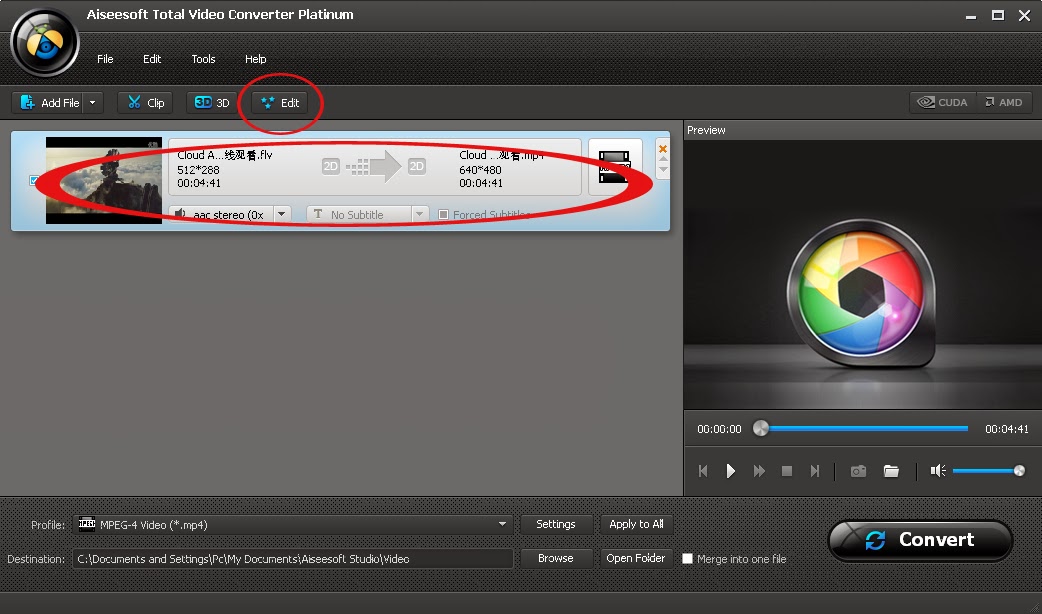Click the preview seek bar handle

point(760,429)
